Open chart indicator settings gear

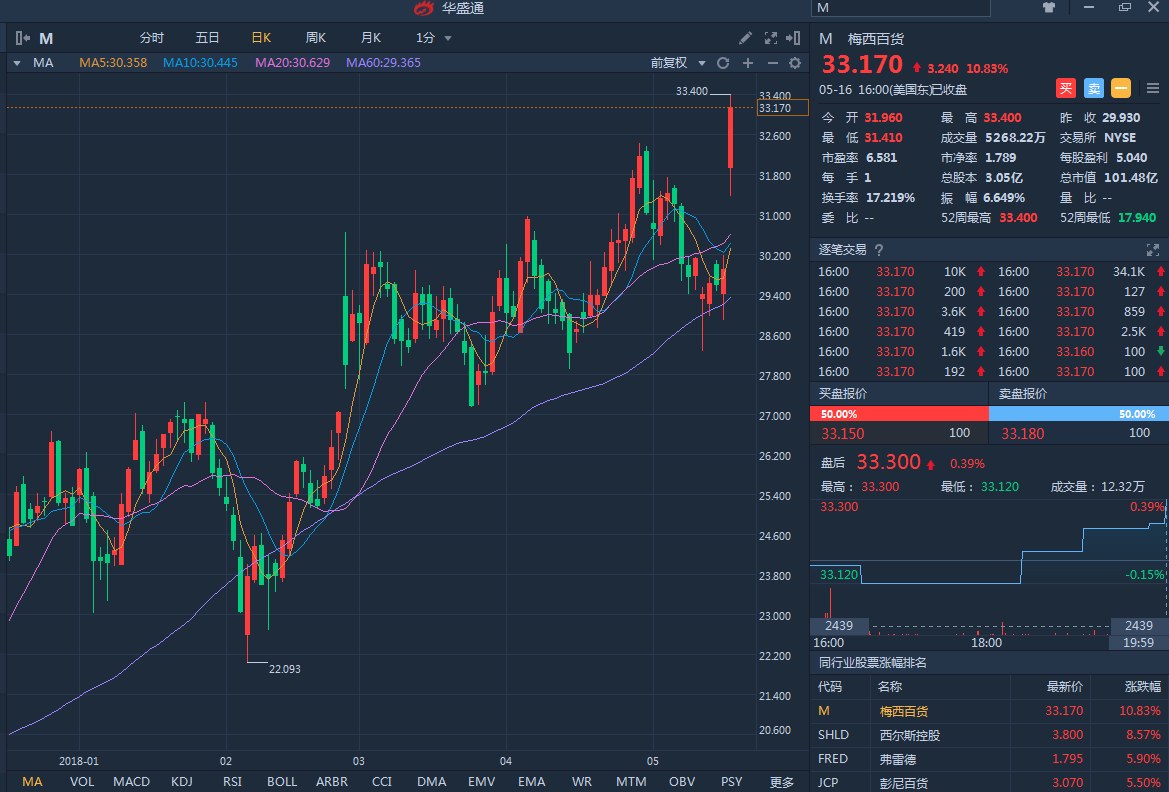[x=795, y=63]
